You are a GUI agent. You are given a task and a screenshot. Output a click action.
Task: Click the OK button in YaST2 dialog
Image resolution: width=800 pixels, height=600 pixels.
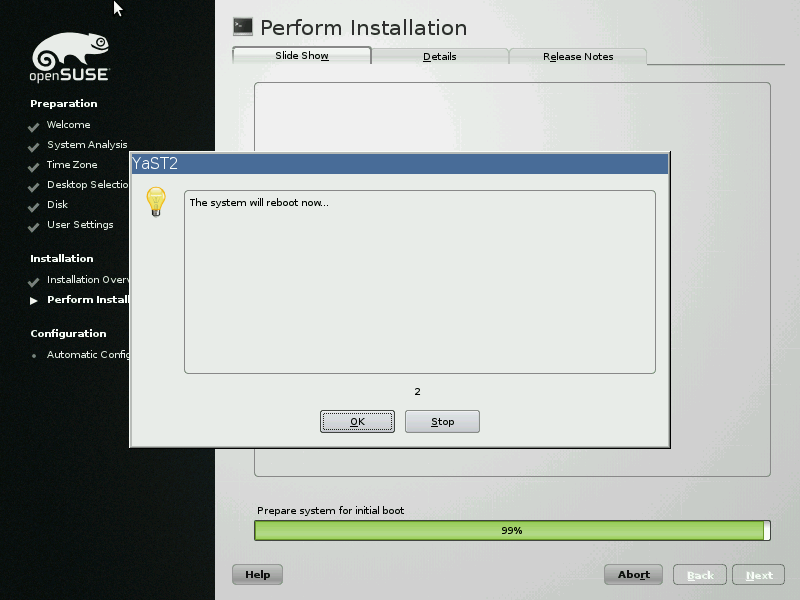pos(357,421)
